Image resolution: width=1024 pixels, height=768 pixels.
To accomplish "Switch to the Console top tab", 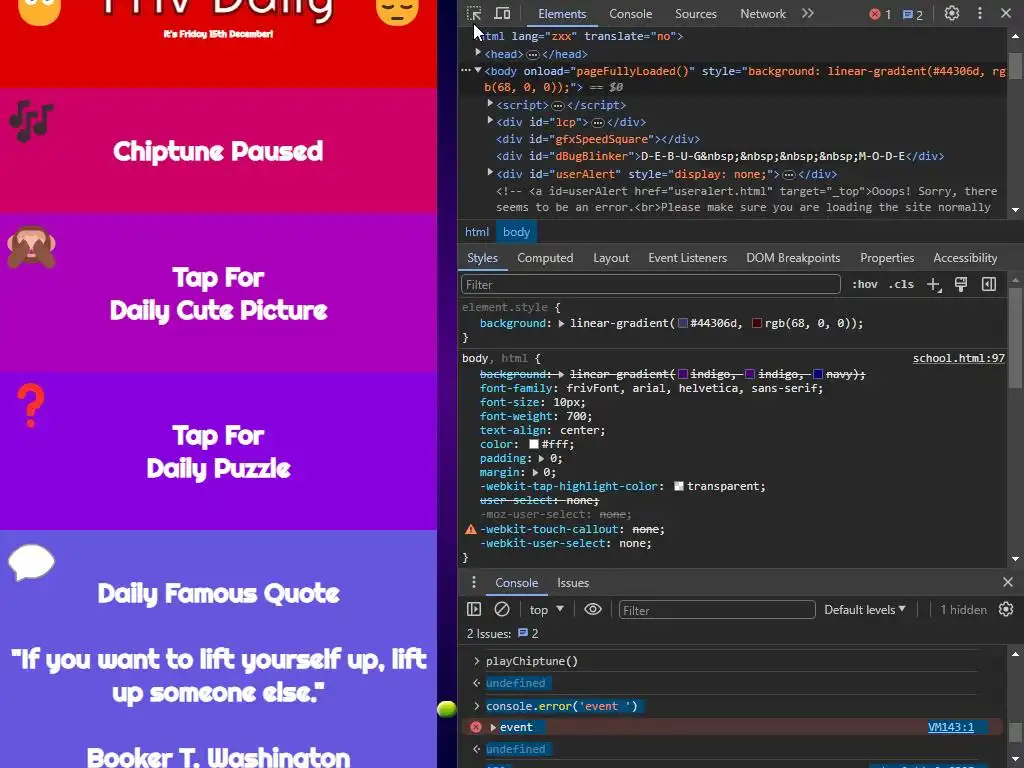I will click(x=630, y=14).
